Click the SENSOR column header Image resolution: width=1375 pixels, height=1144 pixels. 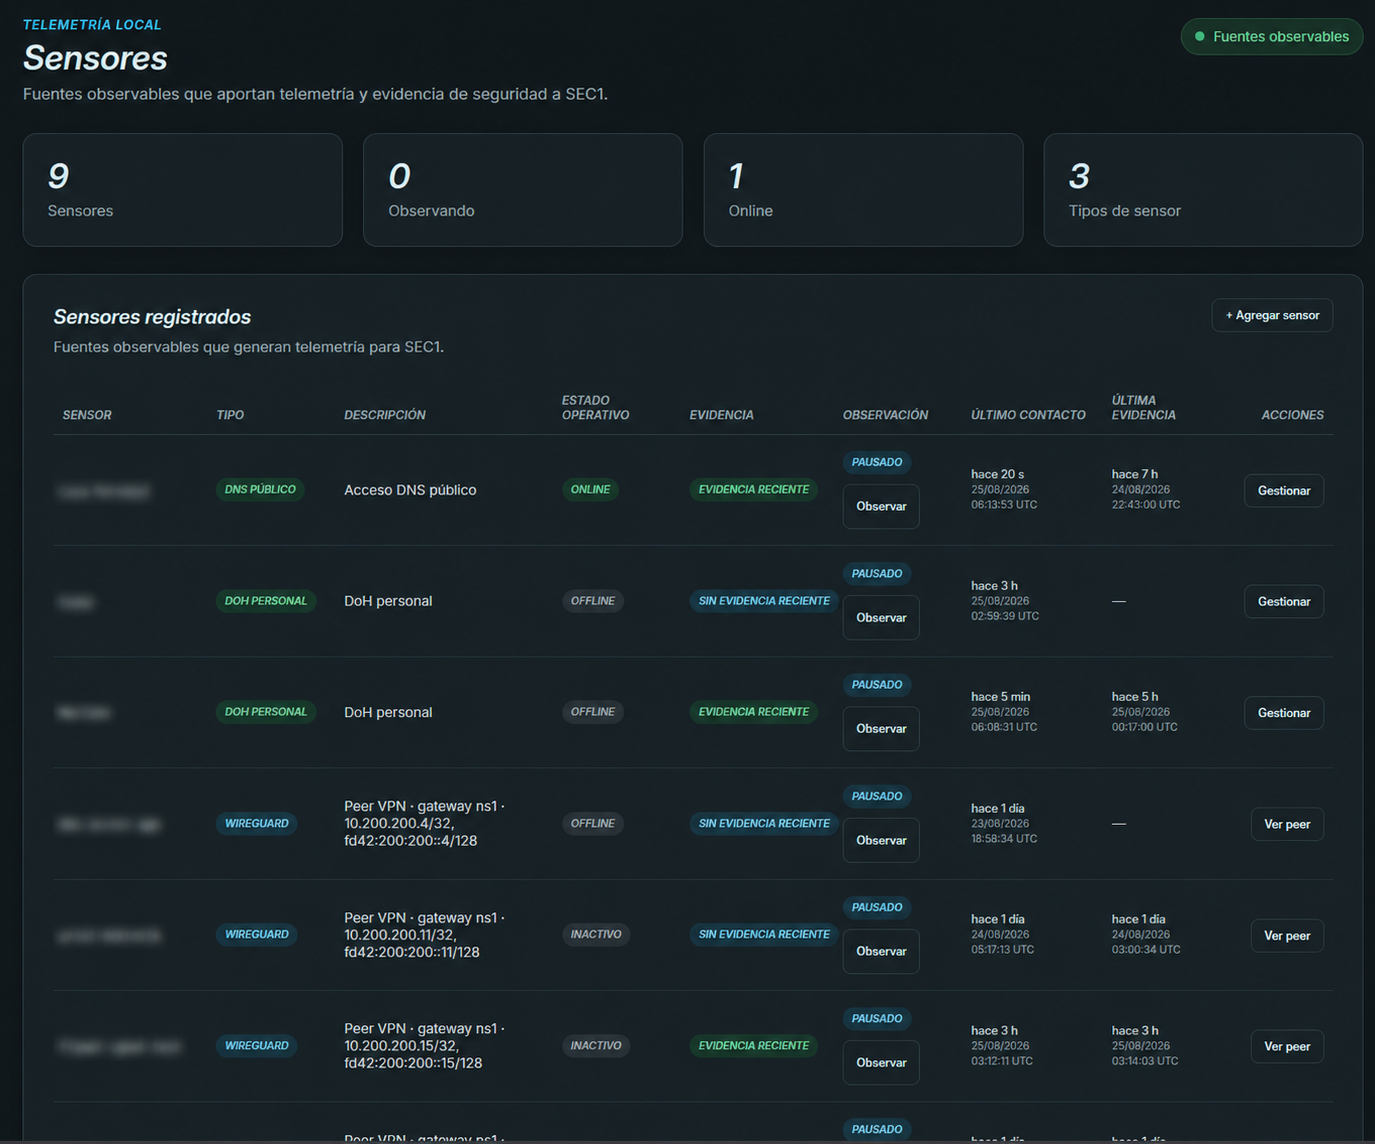pyautogui.click(x=87, y=415)
